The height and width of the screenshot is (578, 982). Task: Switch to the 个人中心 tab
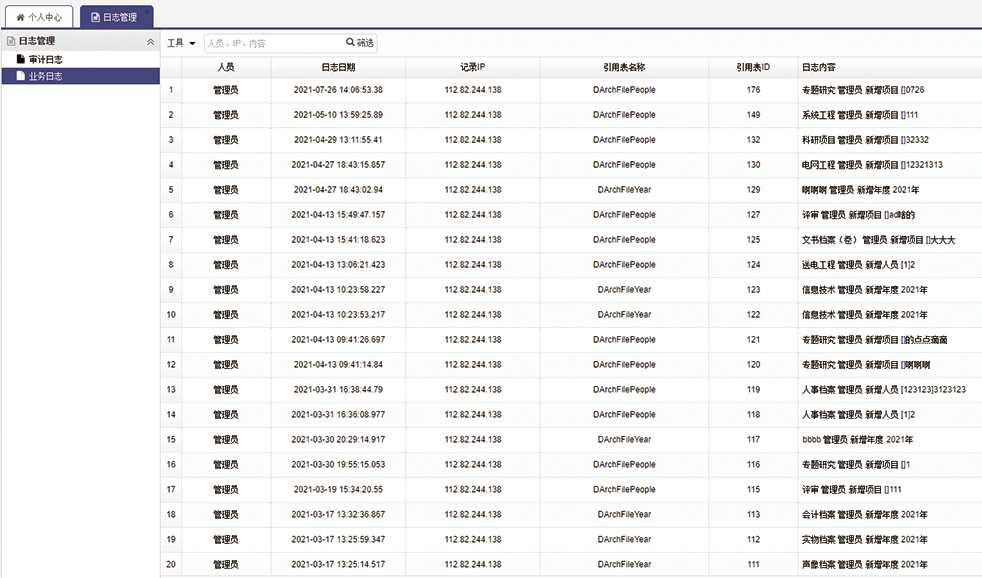[39, 17]
